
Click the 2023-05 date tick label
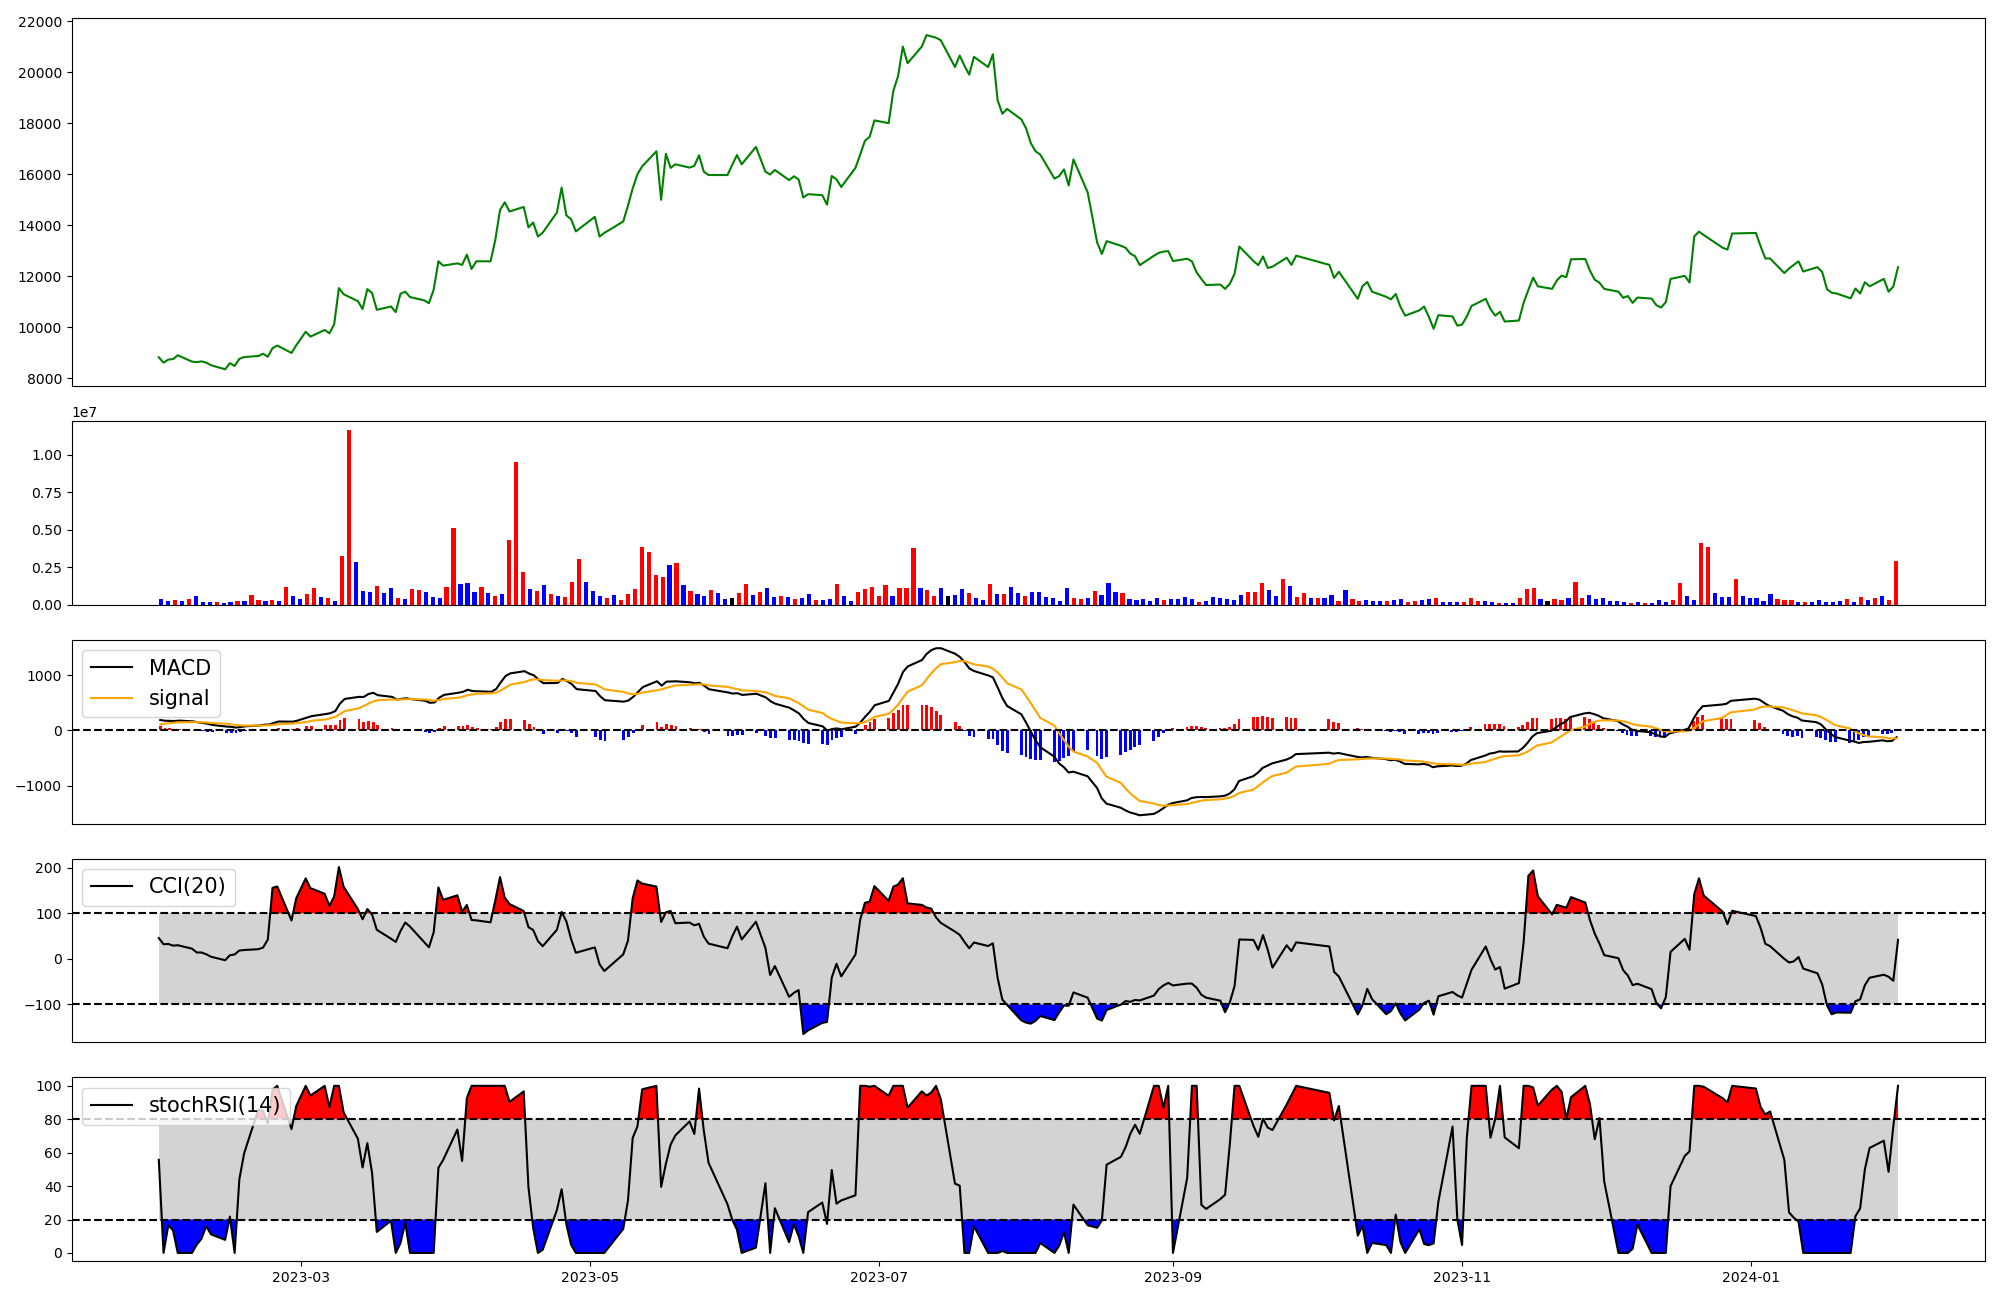(590, 1277)
